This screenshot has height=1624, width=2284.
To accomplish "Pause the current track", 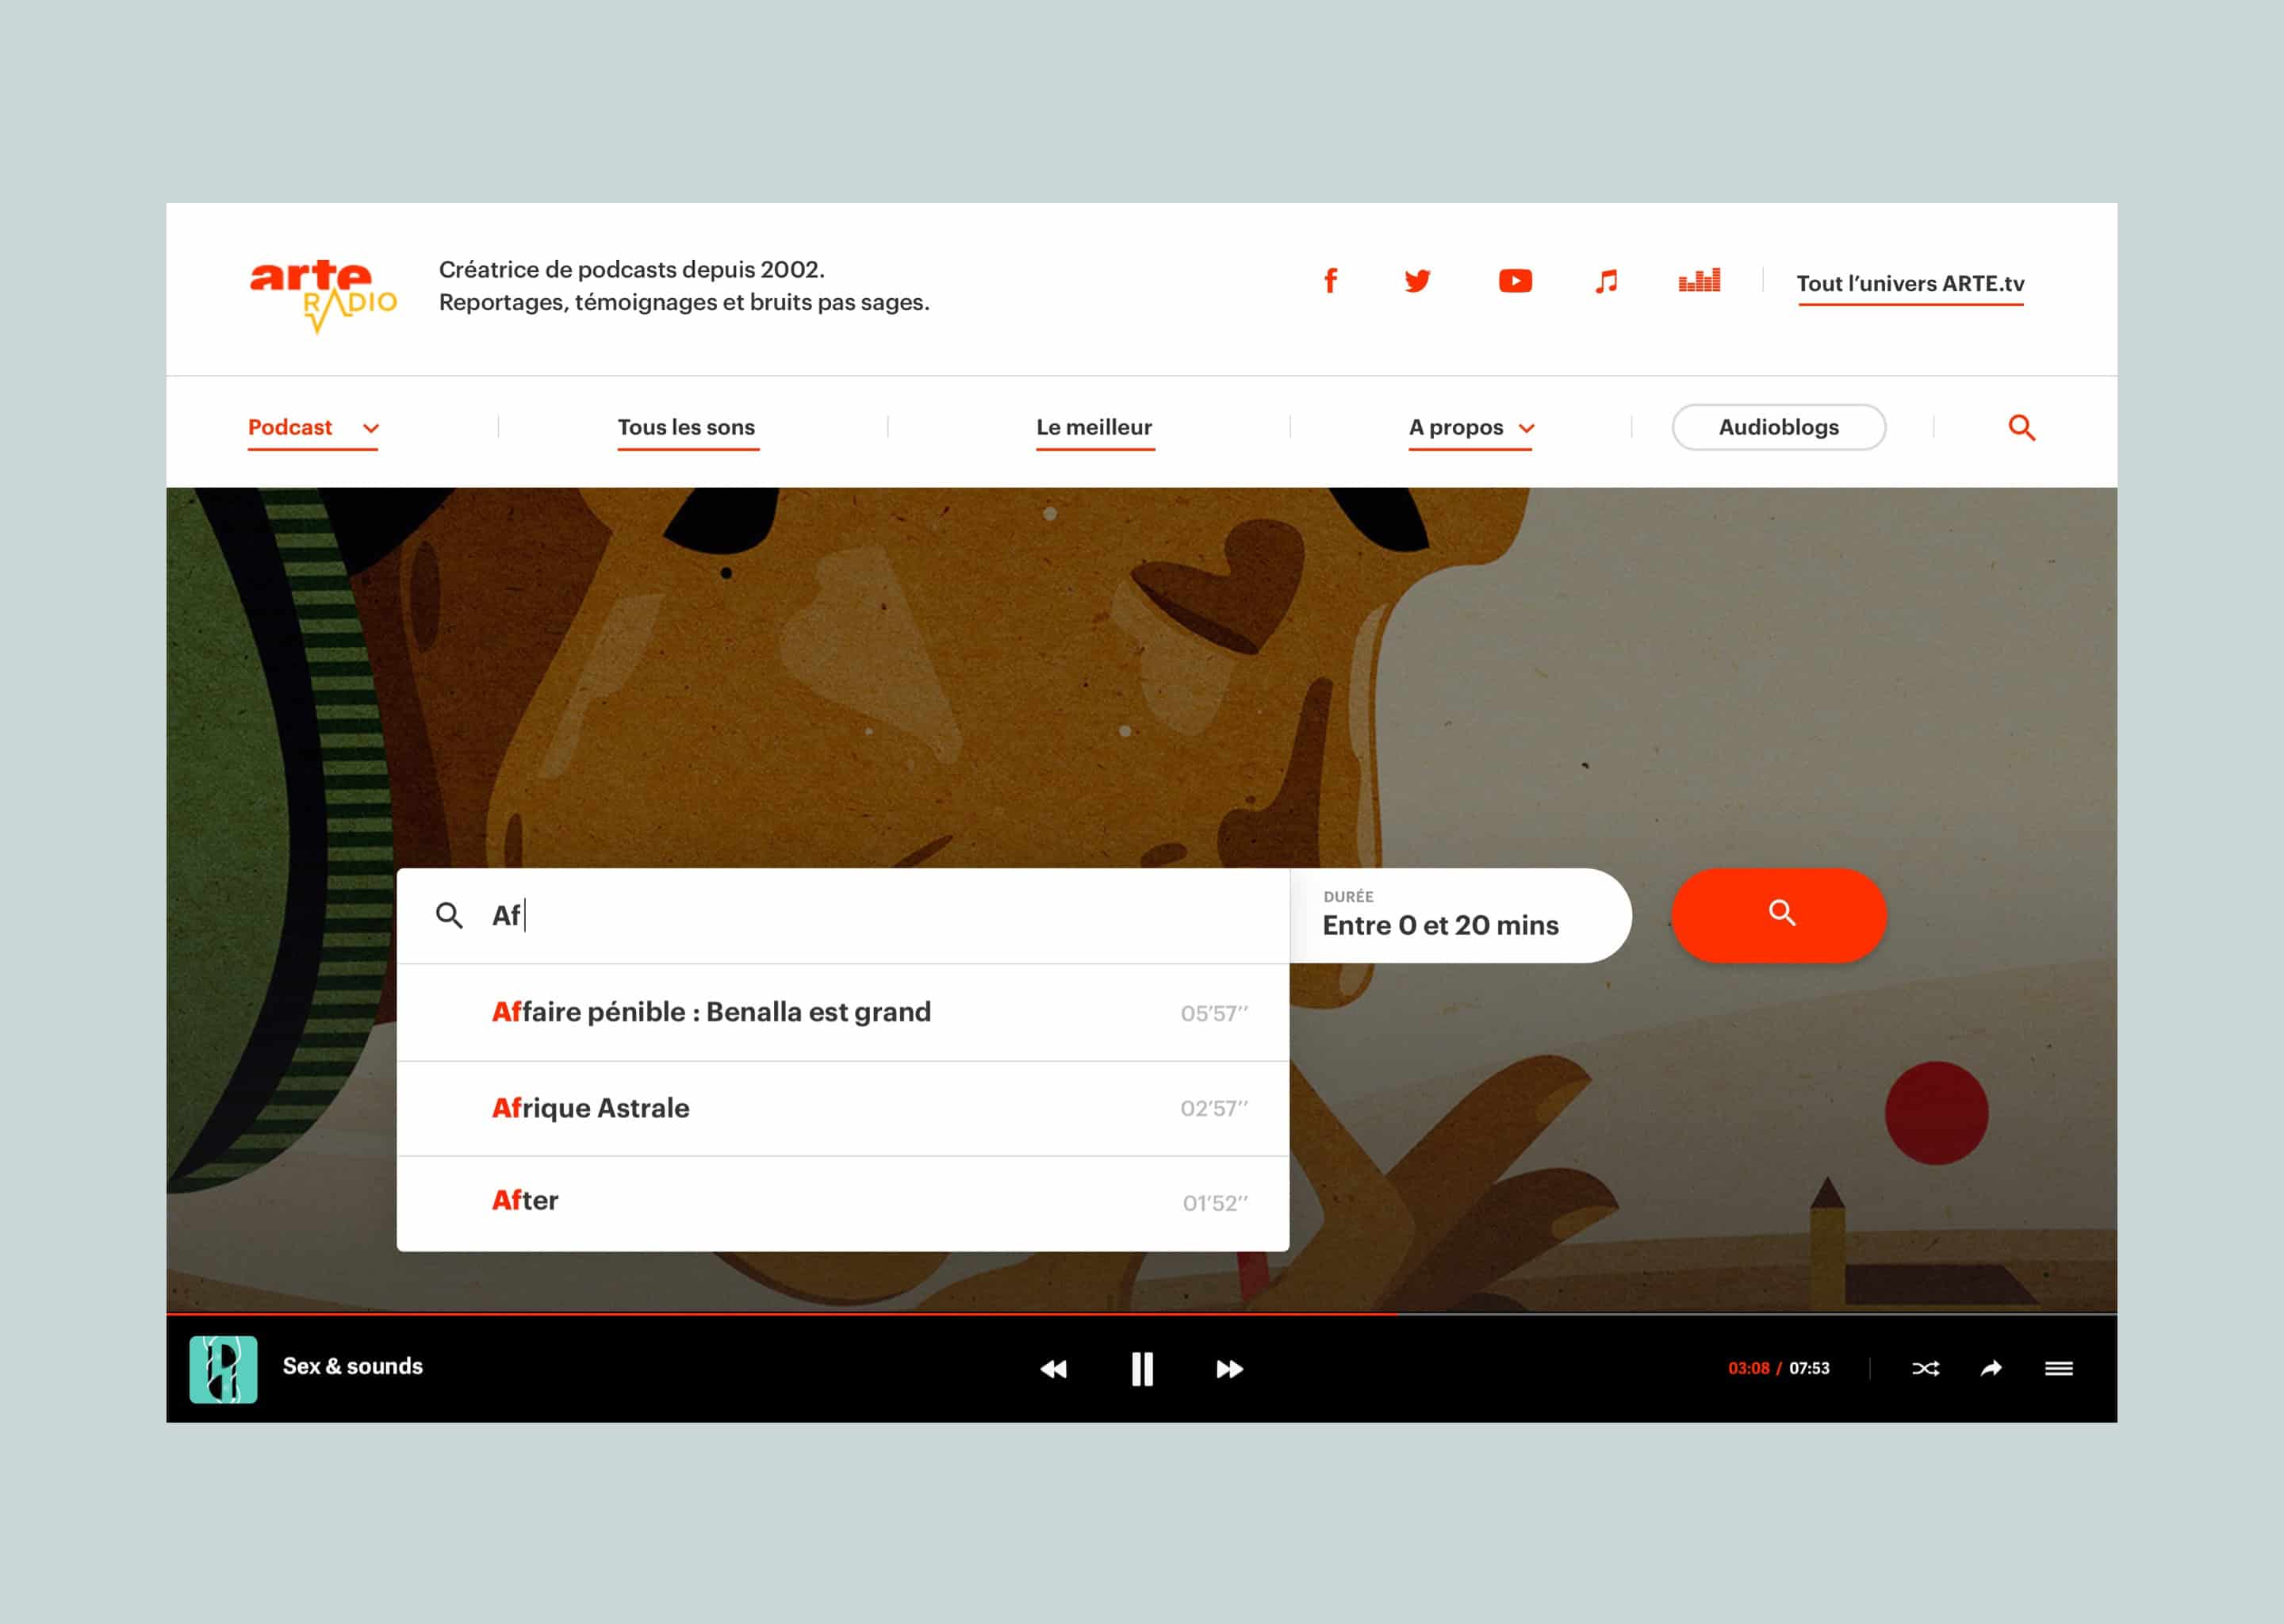I will [1142, 1369].
